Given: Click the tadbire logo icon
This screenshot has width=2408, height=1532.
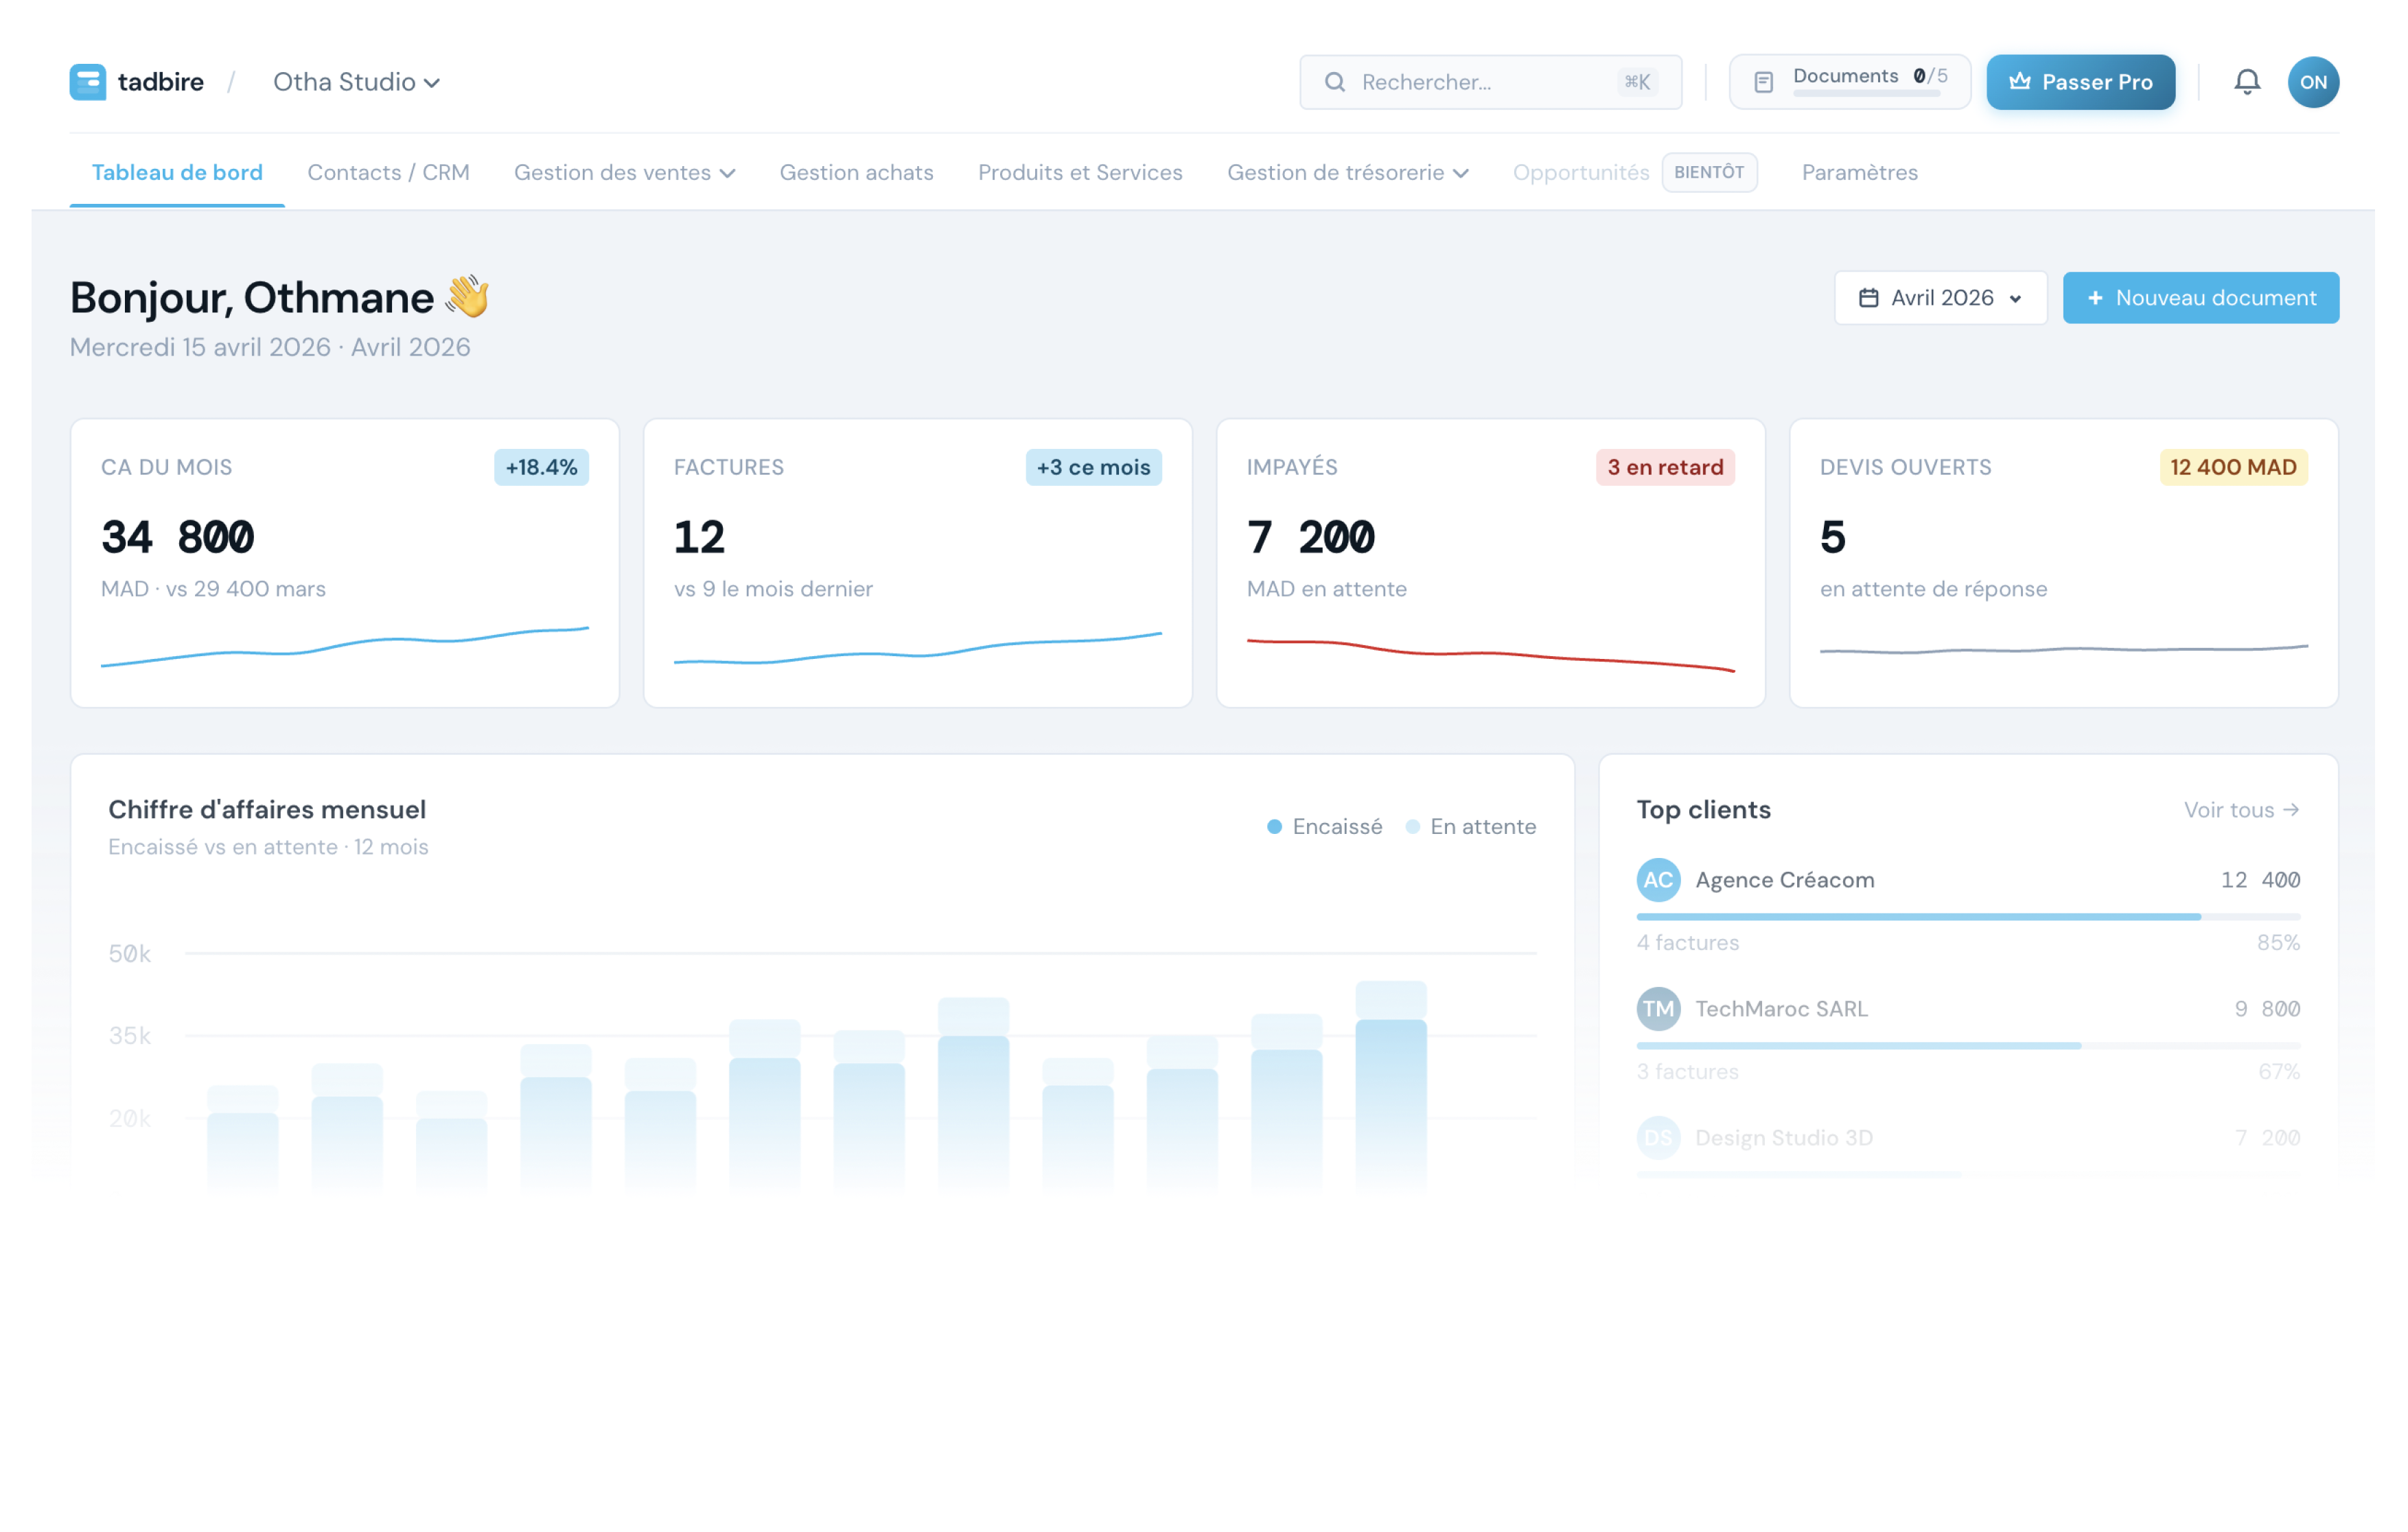Looking at the screenshot, I should [88, 82].
